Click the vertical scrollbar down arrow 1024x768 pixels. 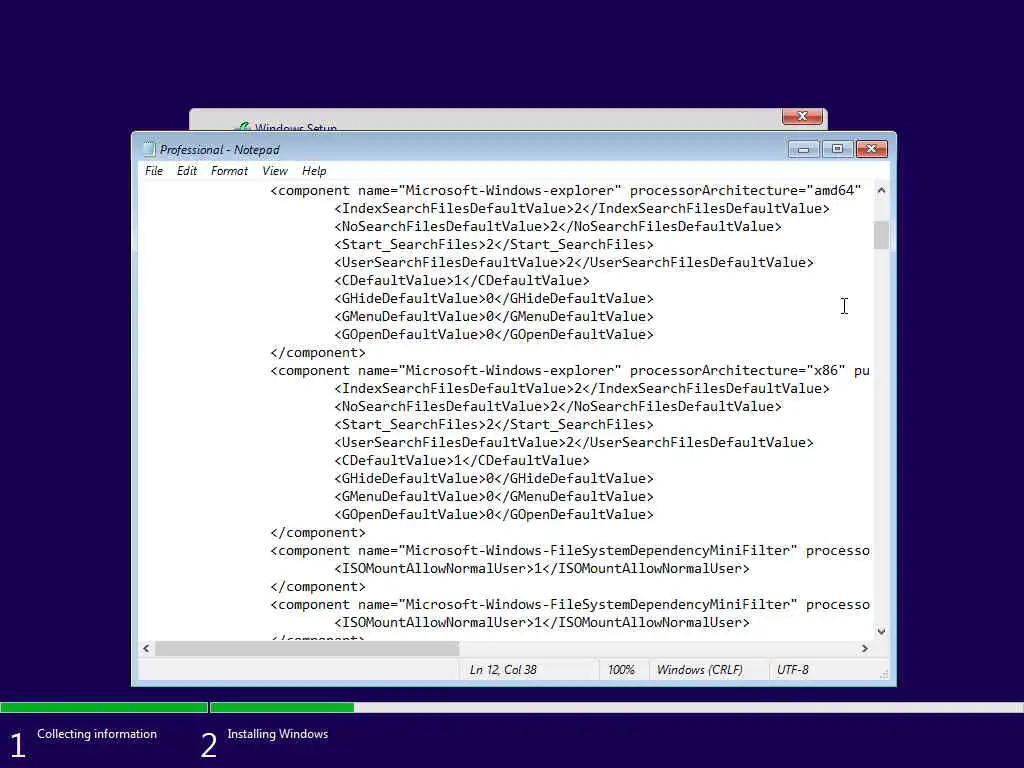coord(881,632)
